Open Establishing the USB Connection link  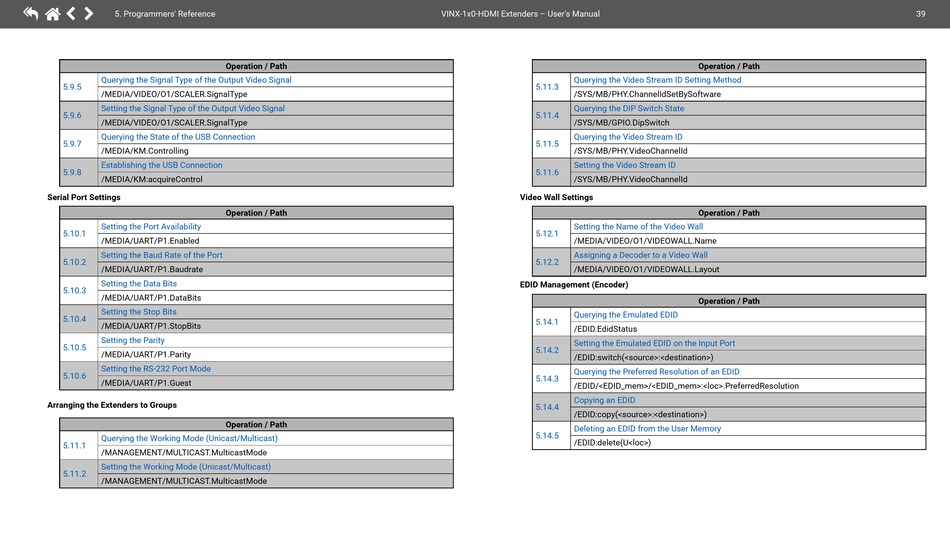(161, 165)
